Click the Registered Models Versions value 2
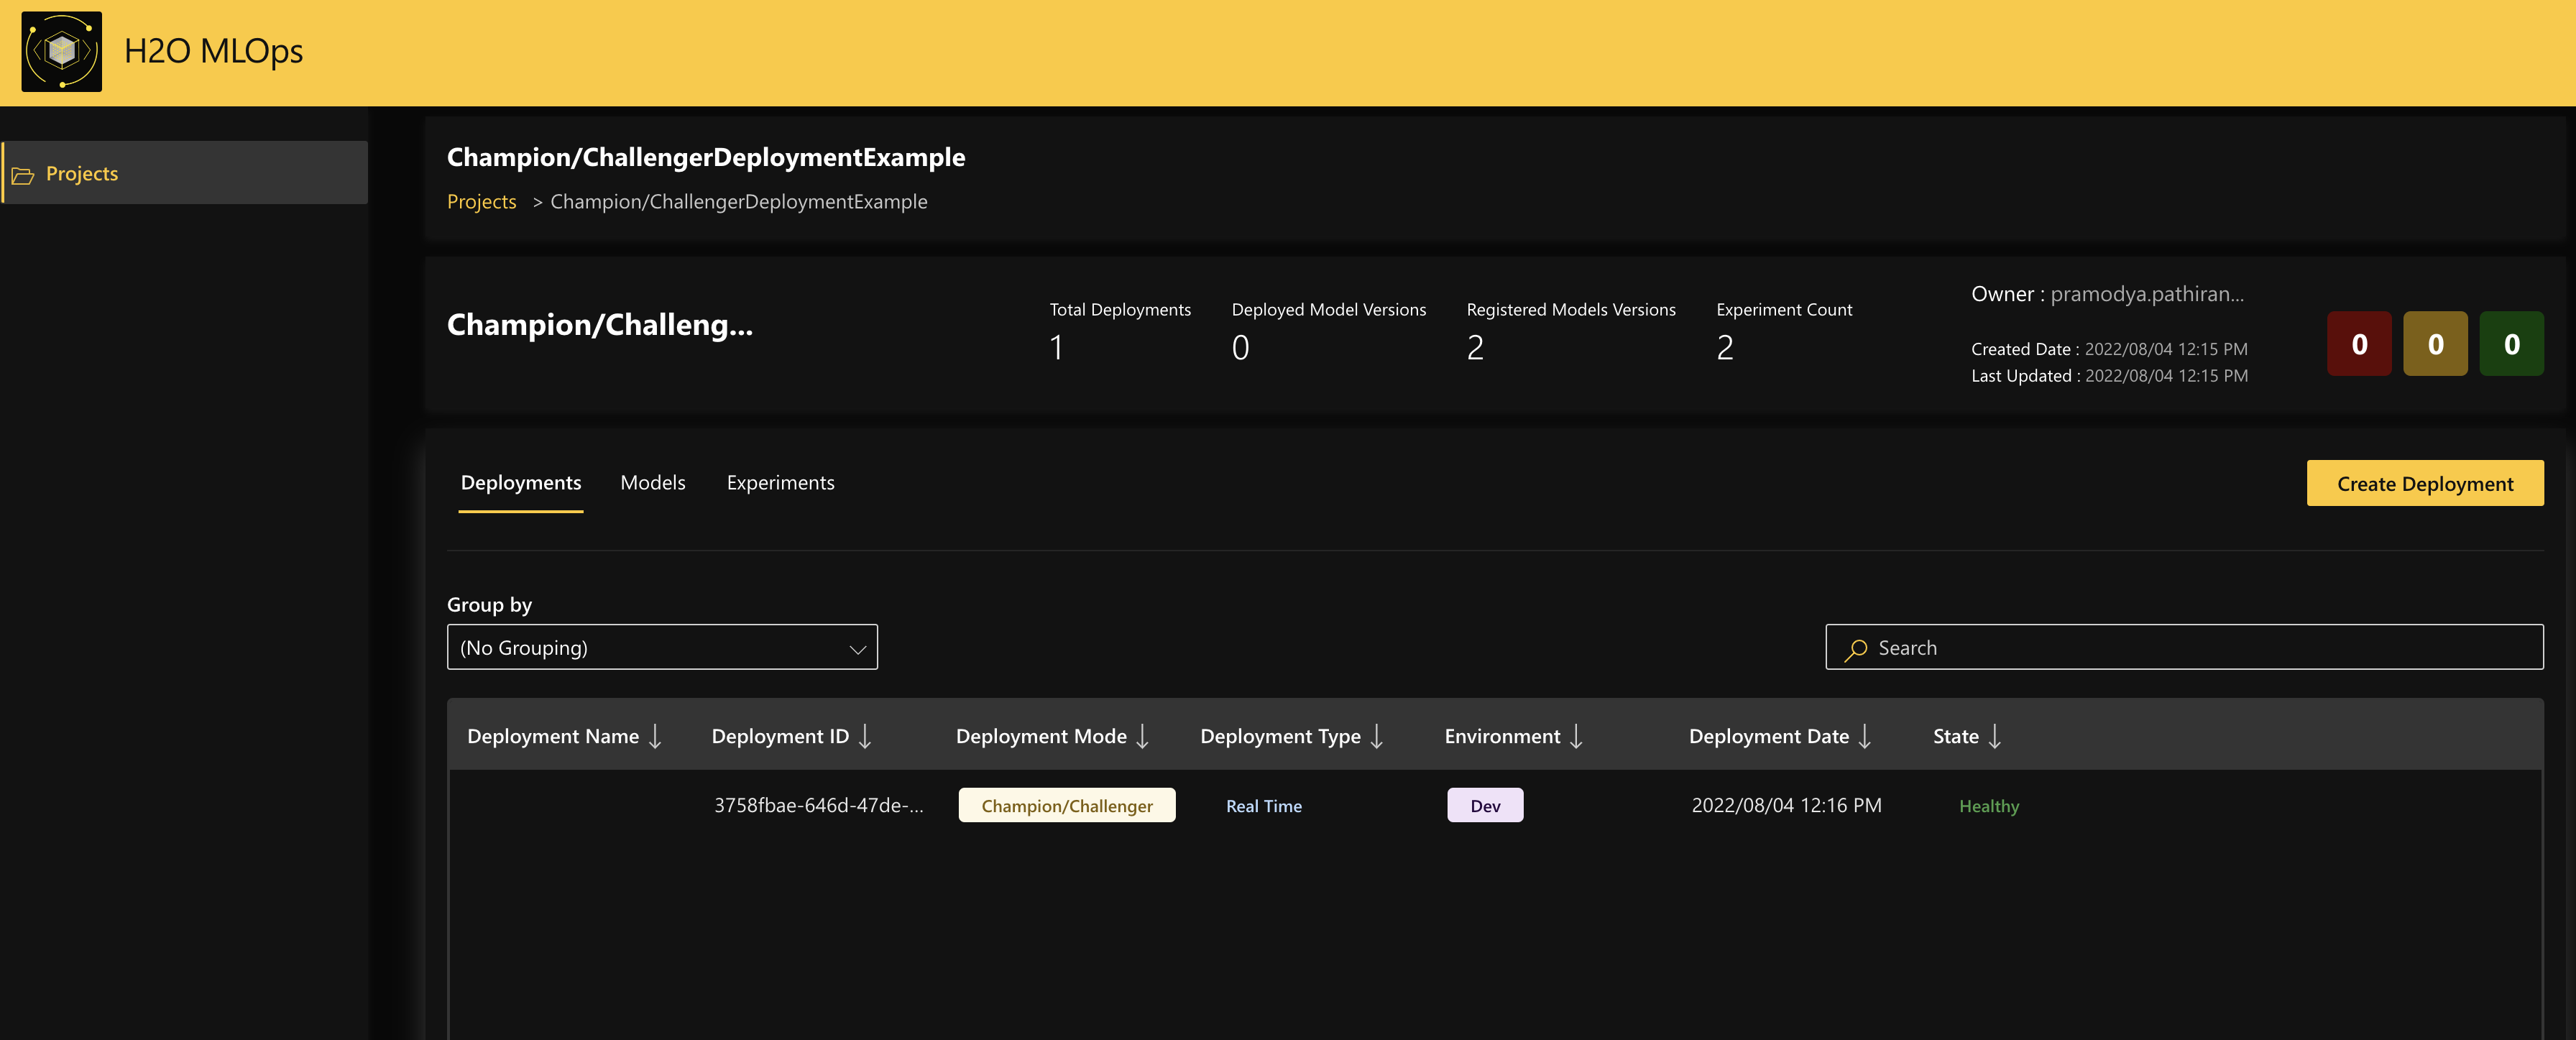Viewport: 2576px width, 1040px height. coord(1475,348)
